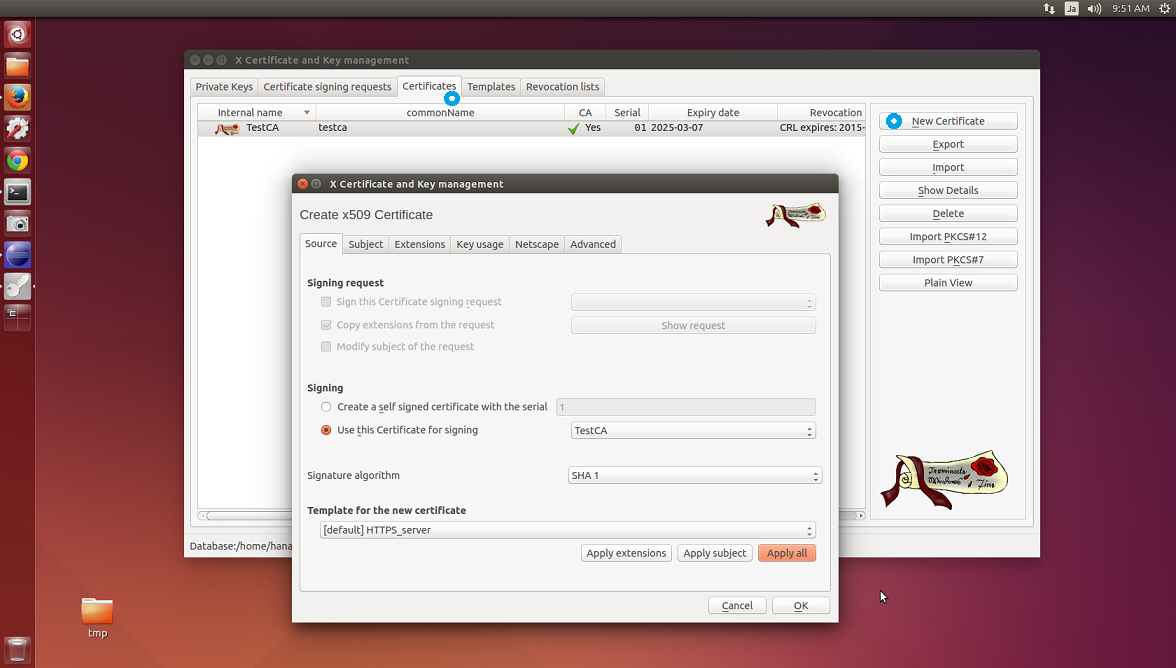
Task: Go to the Key usage tab
Action: tap(479, 244)
